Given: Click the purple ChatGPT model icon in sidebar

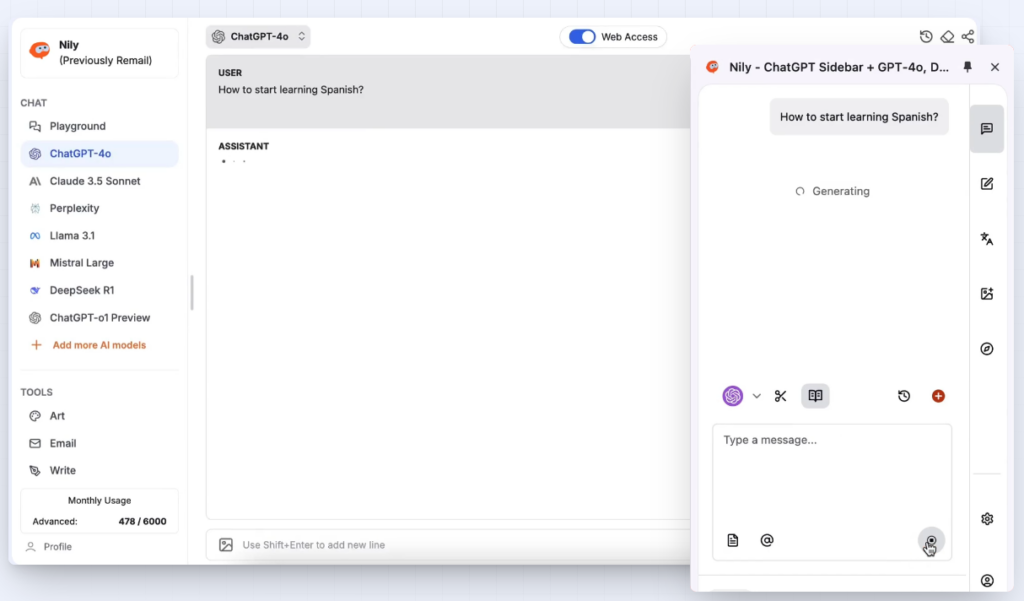Looking at the screenshot, I should [733, 396].
